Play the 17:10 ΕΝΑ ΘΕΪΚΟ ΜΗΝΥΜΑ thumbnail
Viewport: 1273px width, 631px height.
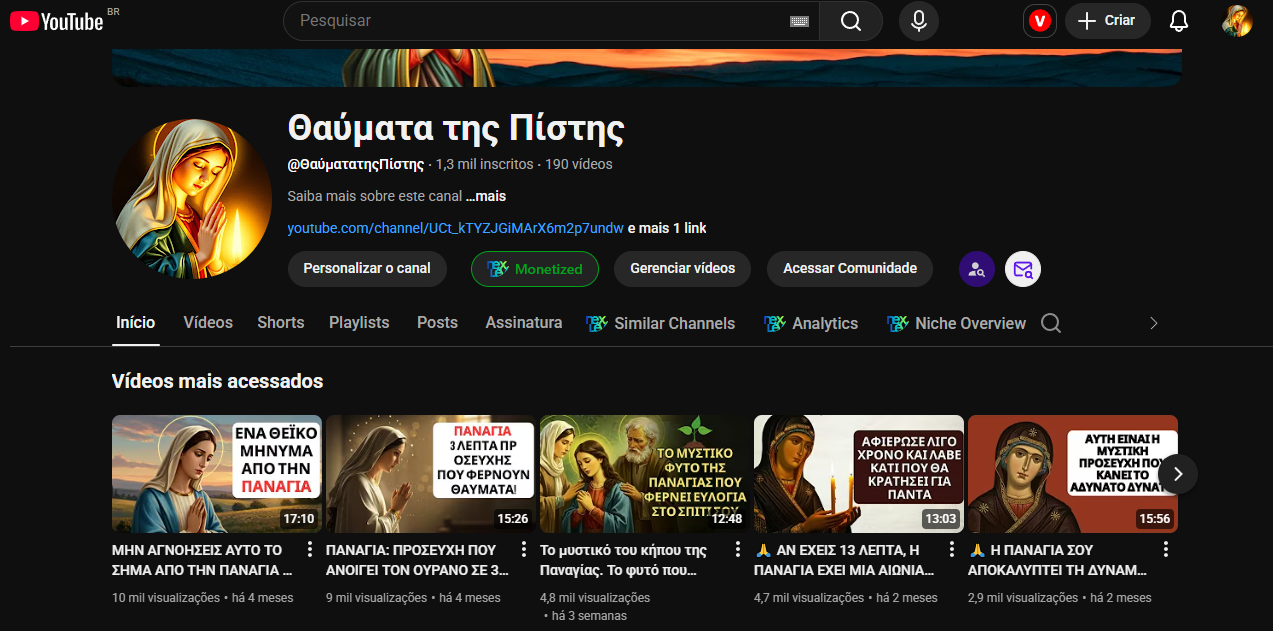pos(217,474)
